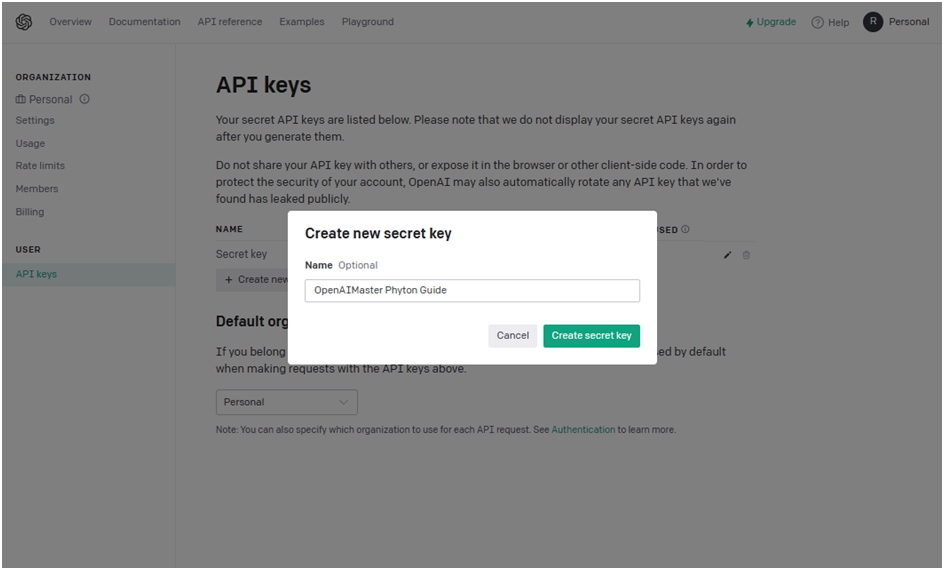The image size is (944, 570).
Task: Open the Documentation tab
Action: (144, 22)
